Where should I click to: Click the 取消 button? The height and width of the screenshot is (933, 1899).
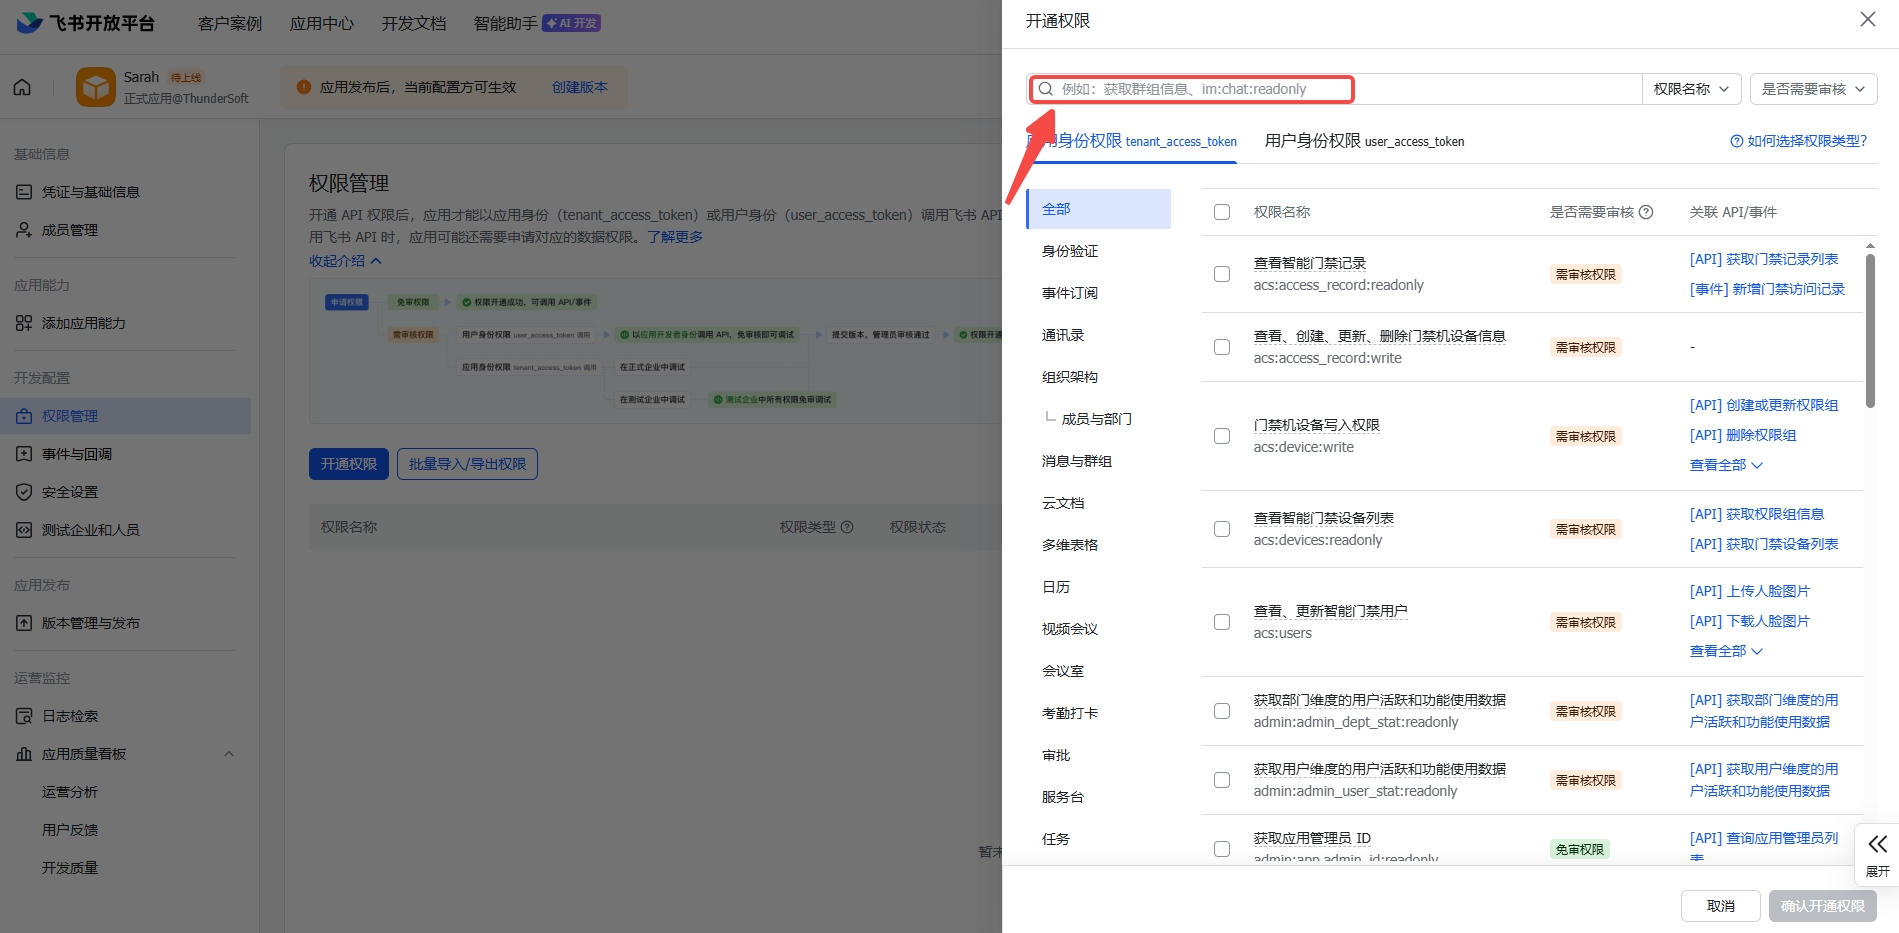pyautogui.click(x=1720, y=906)
